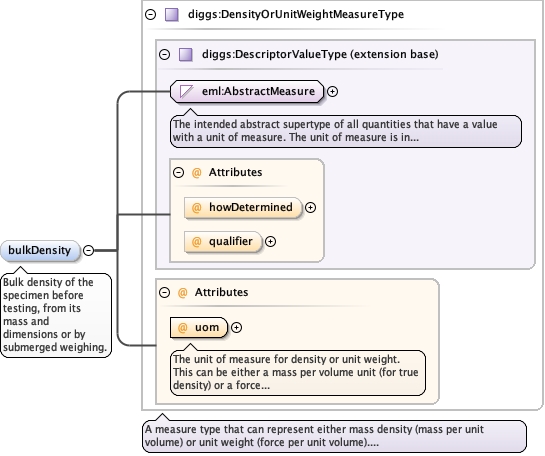The image size is (545, 456).
Task: Click the Attributes label above uom
Action: tap(221, 292)
